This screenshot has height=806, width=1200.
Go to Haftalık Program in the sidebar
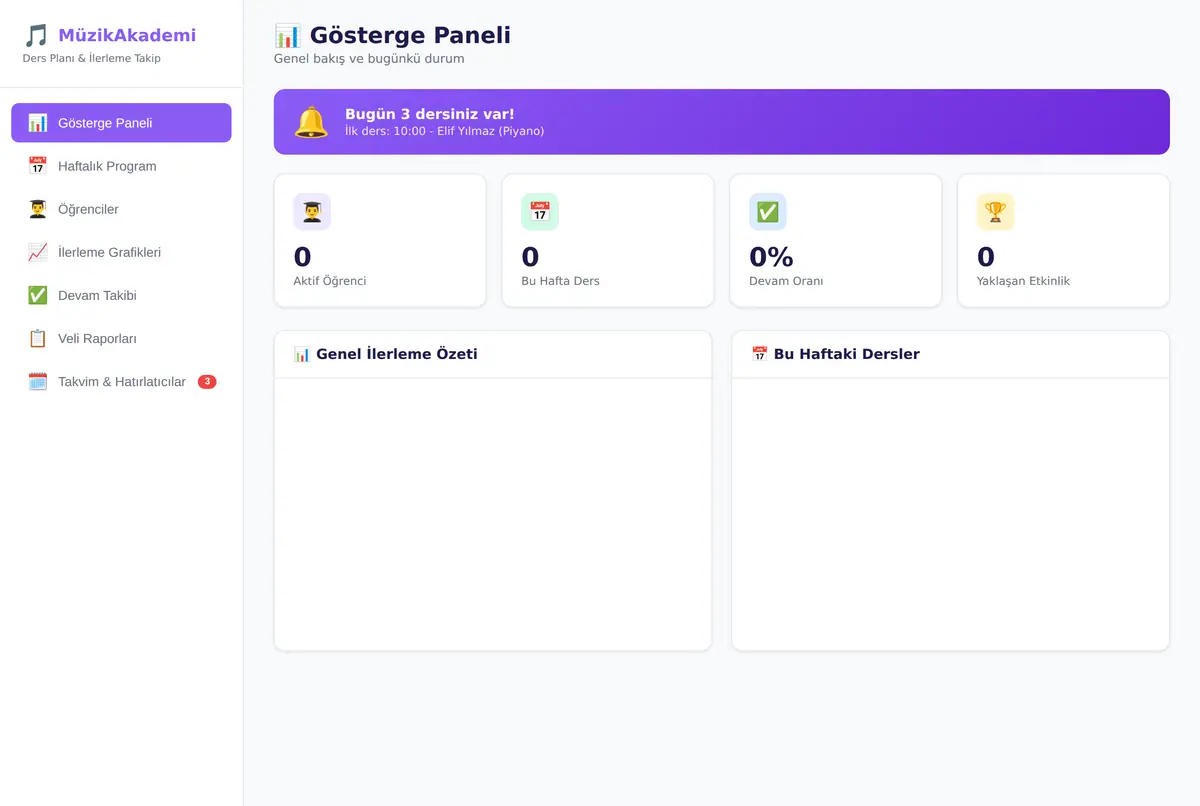pyautogui.click(x=121, y=166)
